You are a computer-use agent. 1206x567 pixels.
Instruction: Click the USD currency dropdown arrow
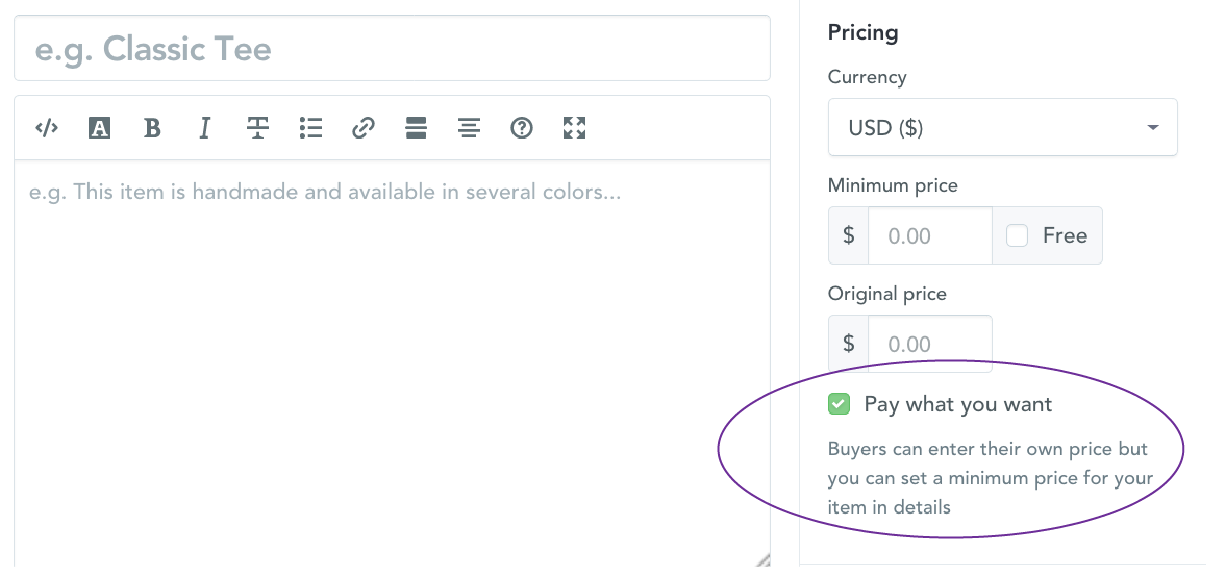pos(1153,128)
